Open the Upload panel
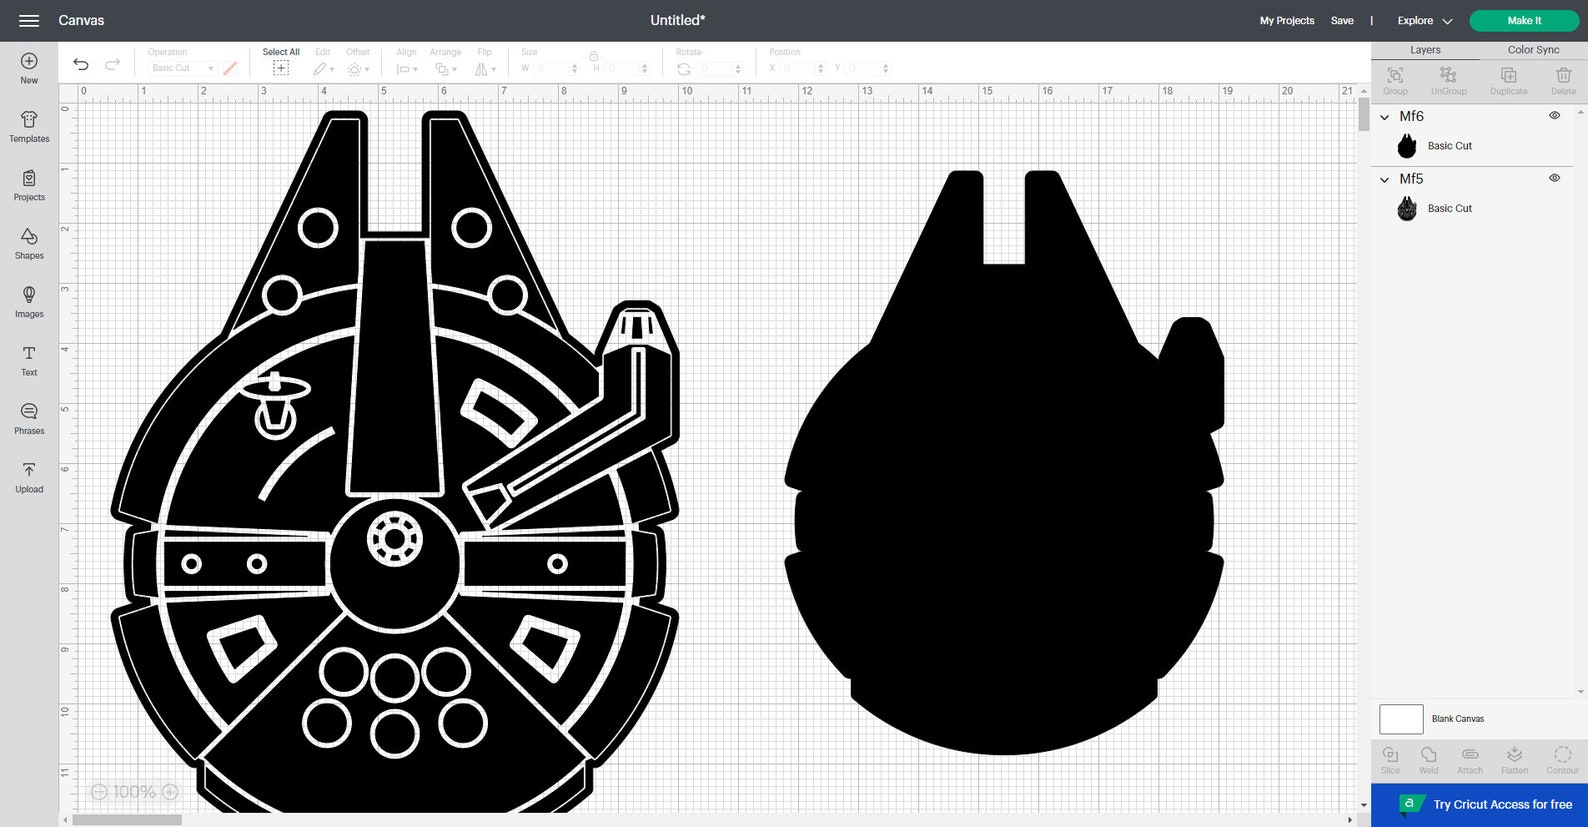Viewport: 1588px width, 827px height. (x=29, y=477)
